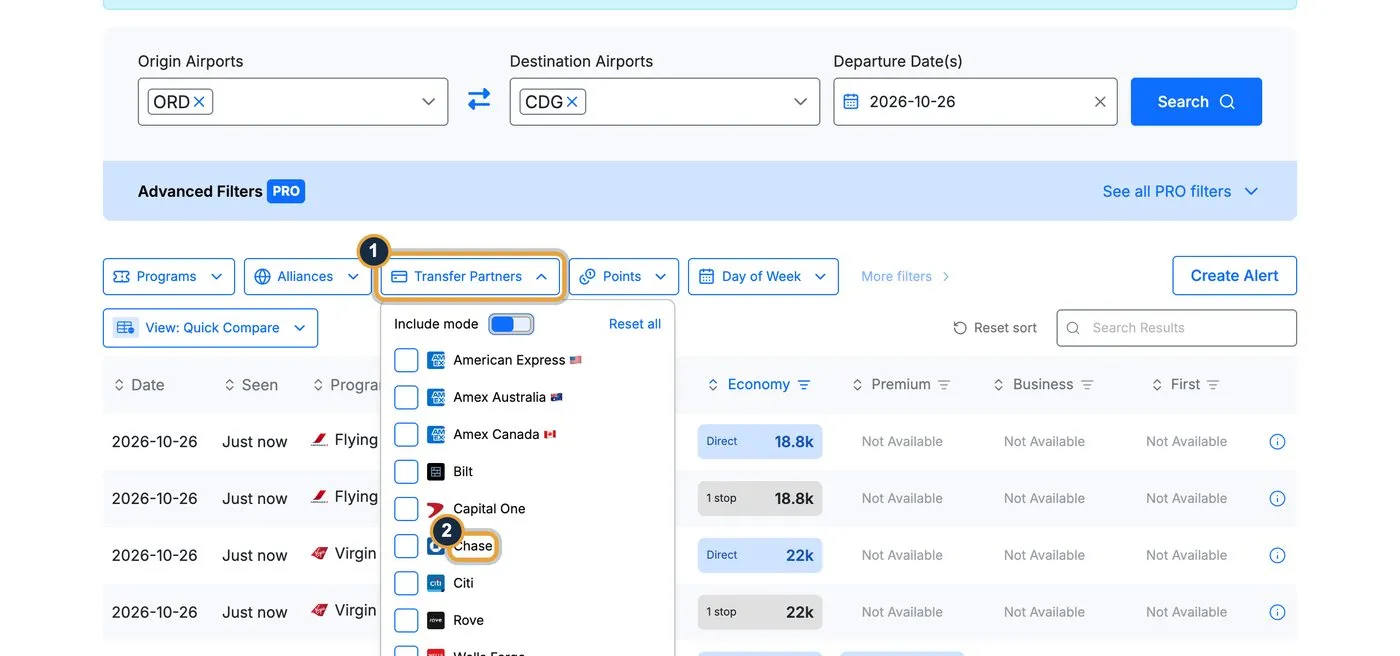This screenshot has height=656, width=1400.
Task: Swap origin and destination airports
Action: point(479,100)
